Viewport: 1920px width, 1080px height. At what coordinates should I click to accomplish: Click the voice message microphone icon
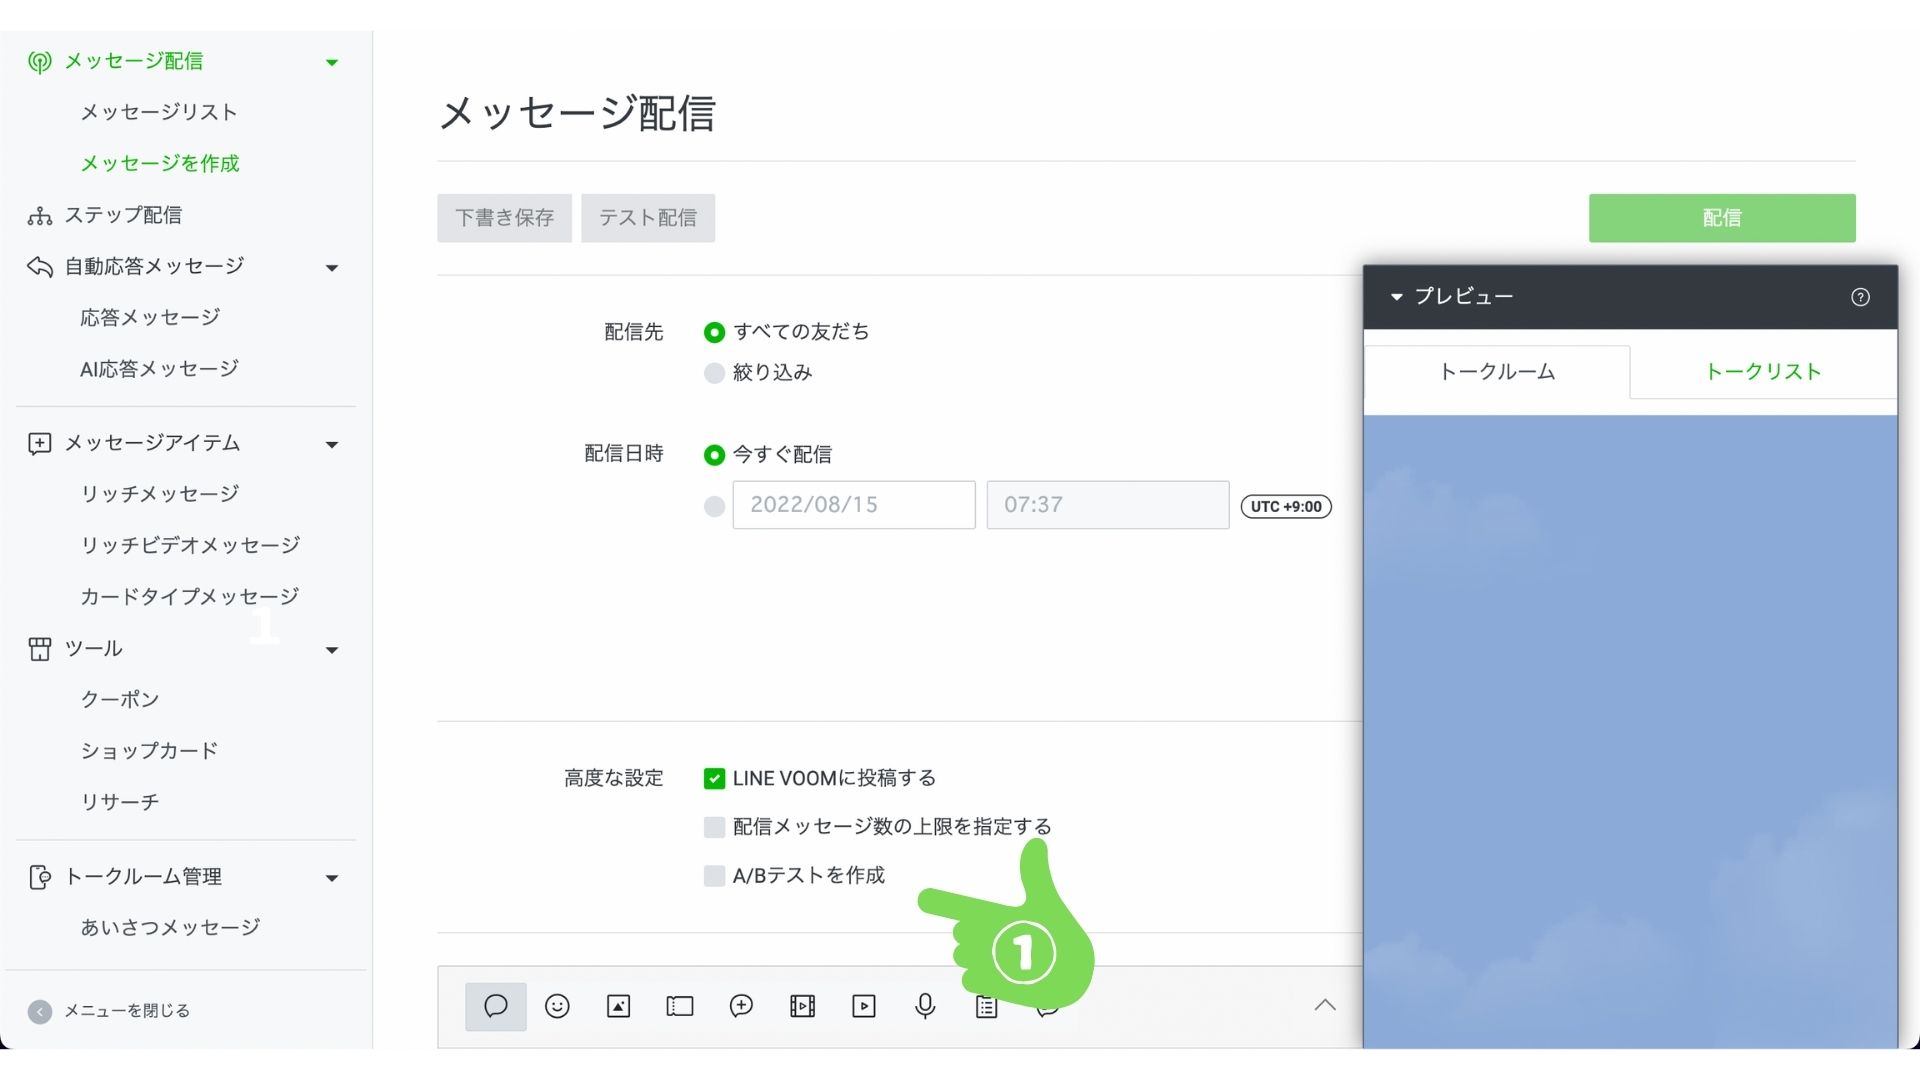click(x=925, y=1006)
